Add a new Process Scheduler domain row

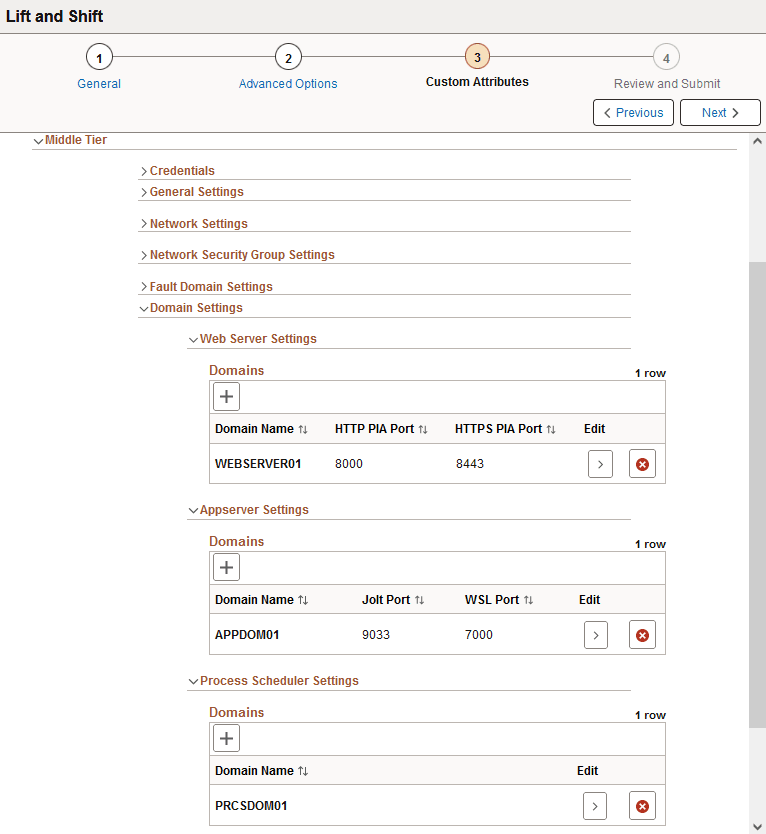(226, 738)
